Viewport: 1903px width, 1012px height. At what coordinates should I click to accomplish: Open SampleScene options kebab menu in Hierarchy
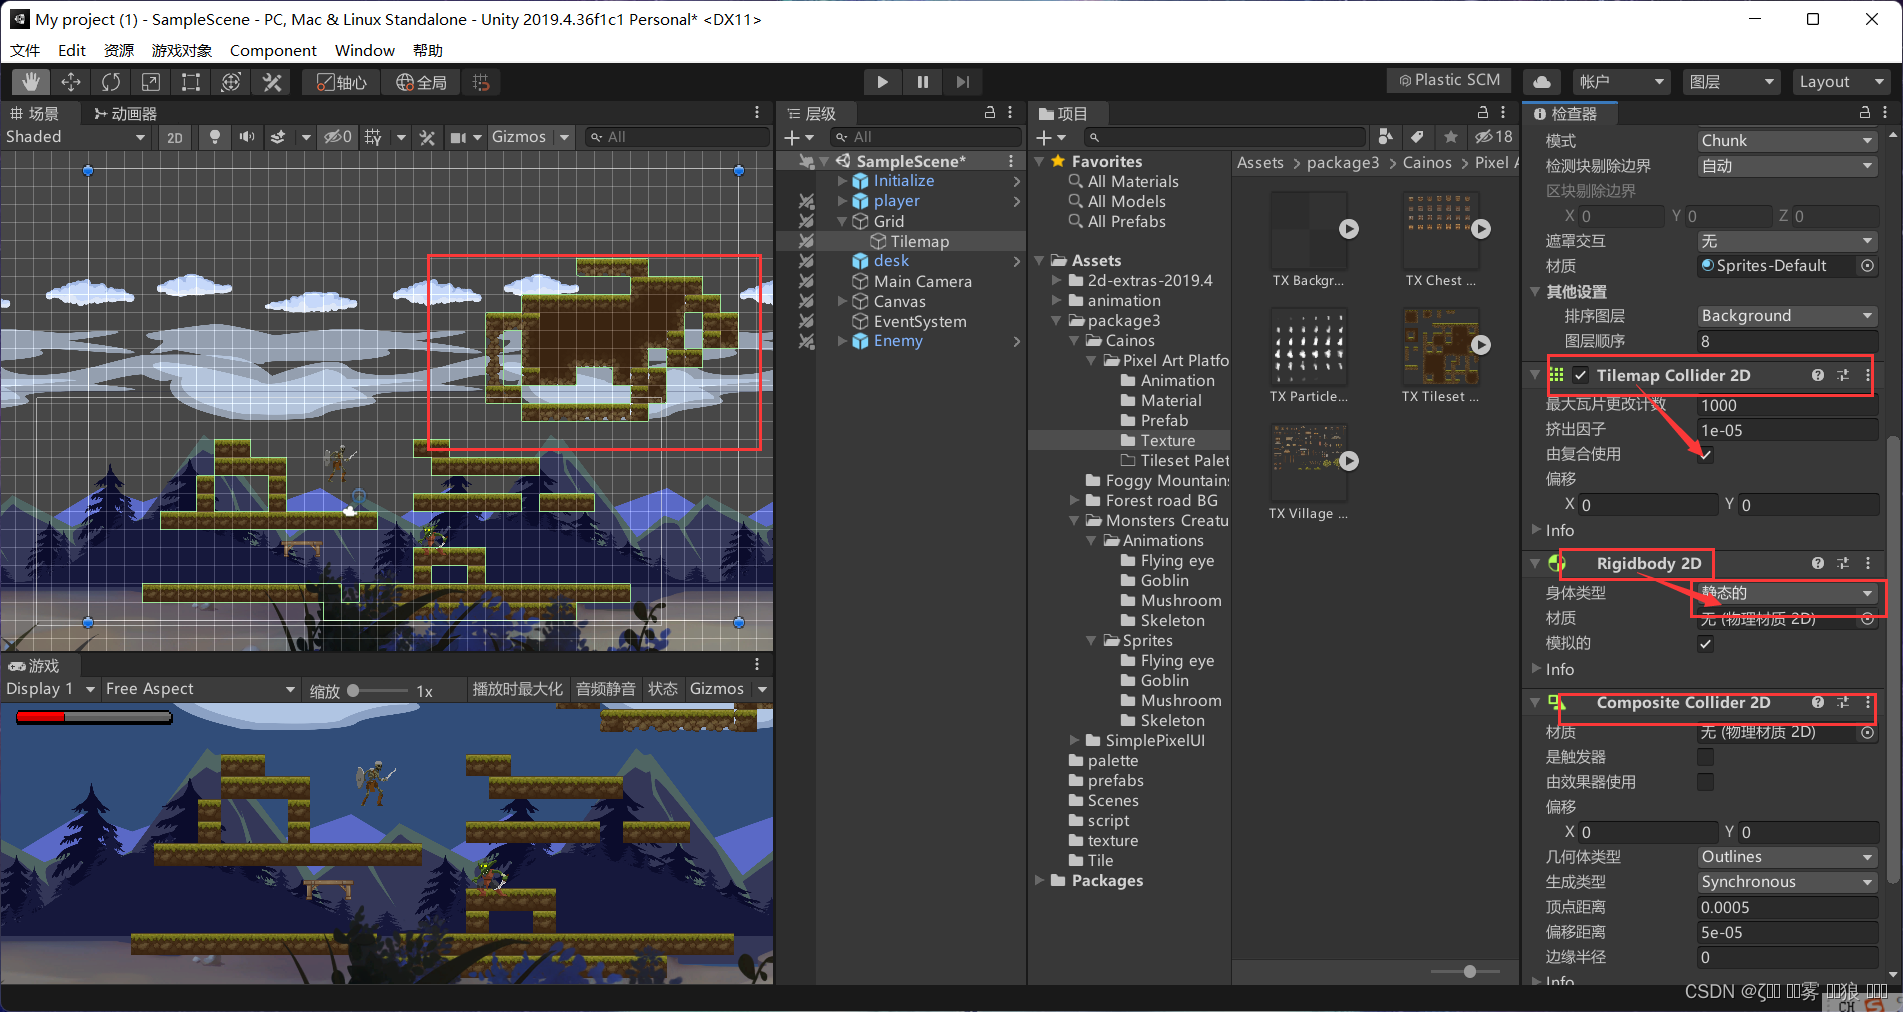pyautogui.click(x=1011, y=161)
